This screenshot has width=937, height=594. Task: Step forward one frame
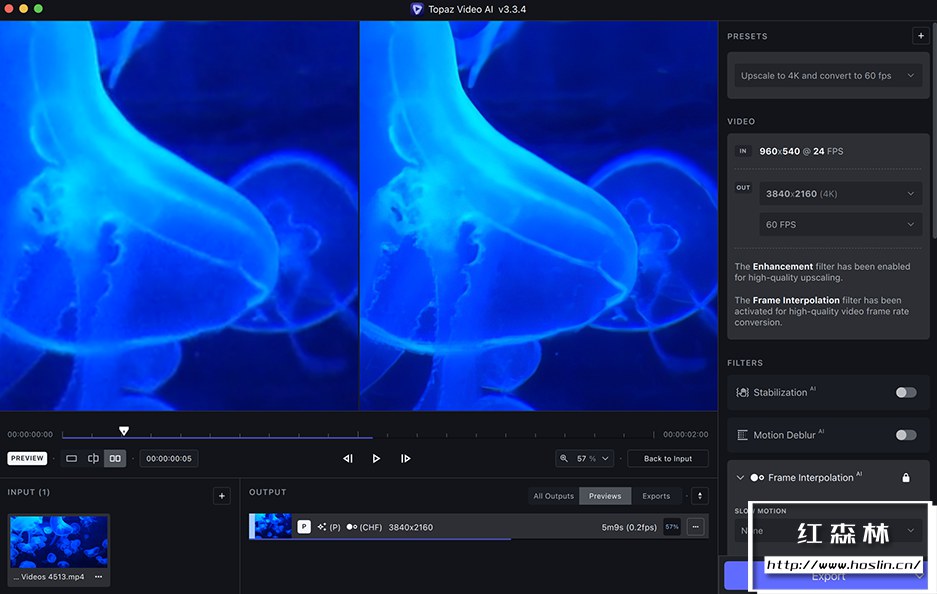click(x=405, y=458)
